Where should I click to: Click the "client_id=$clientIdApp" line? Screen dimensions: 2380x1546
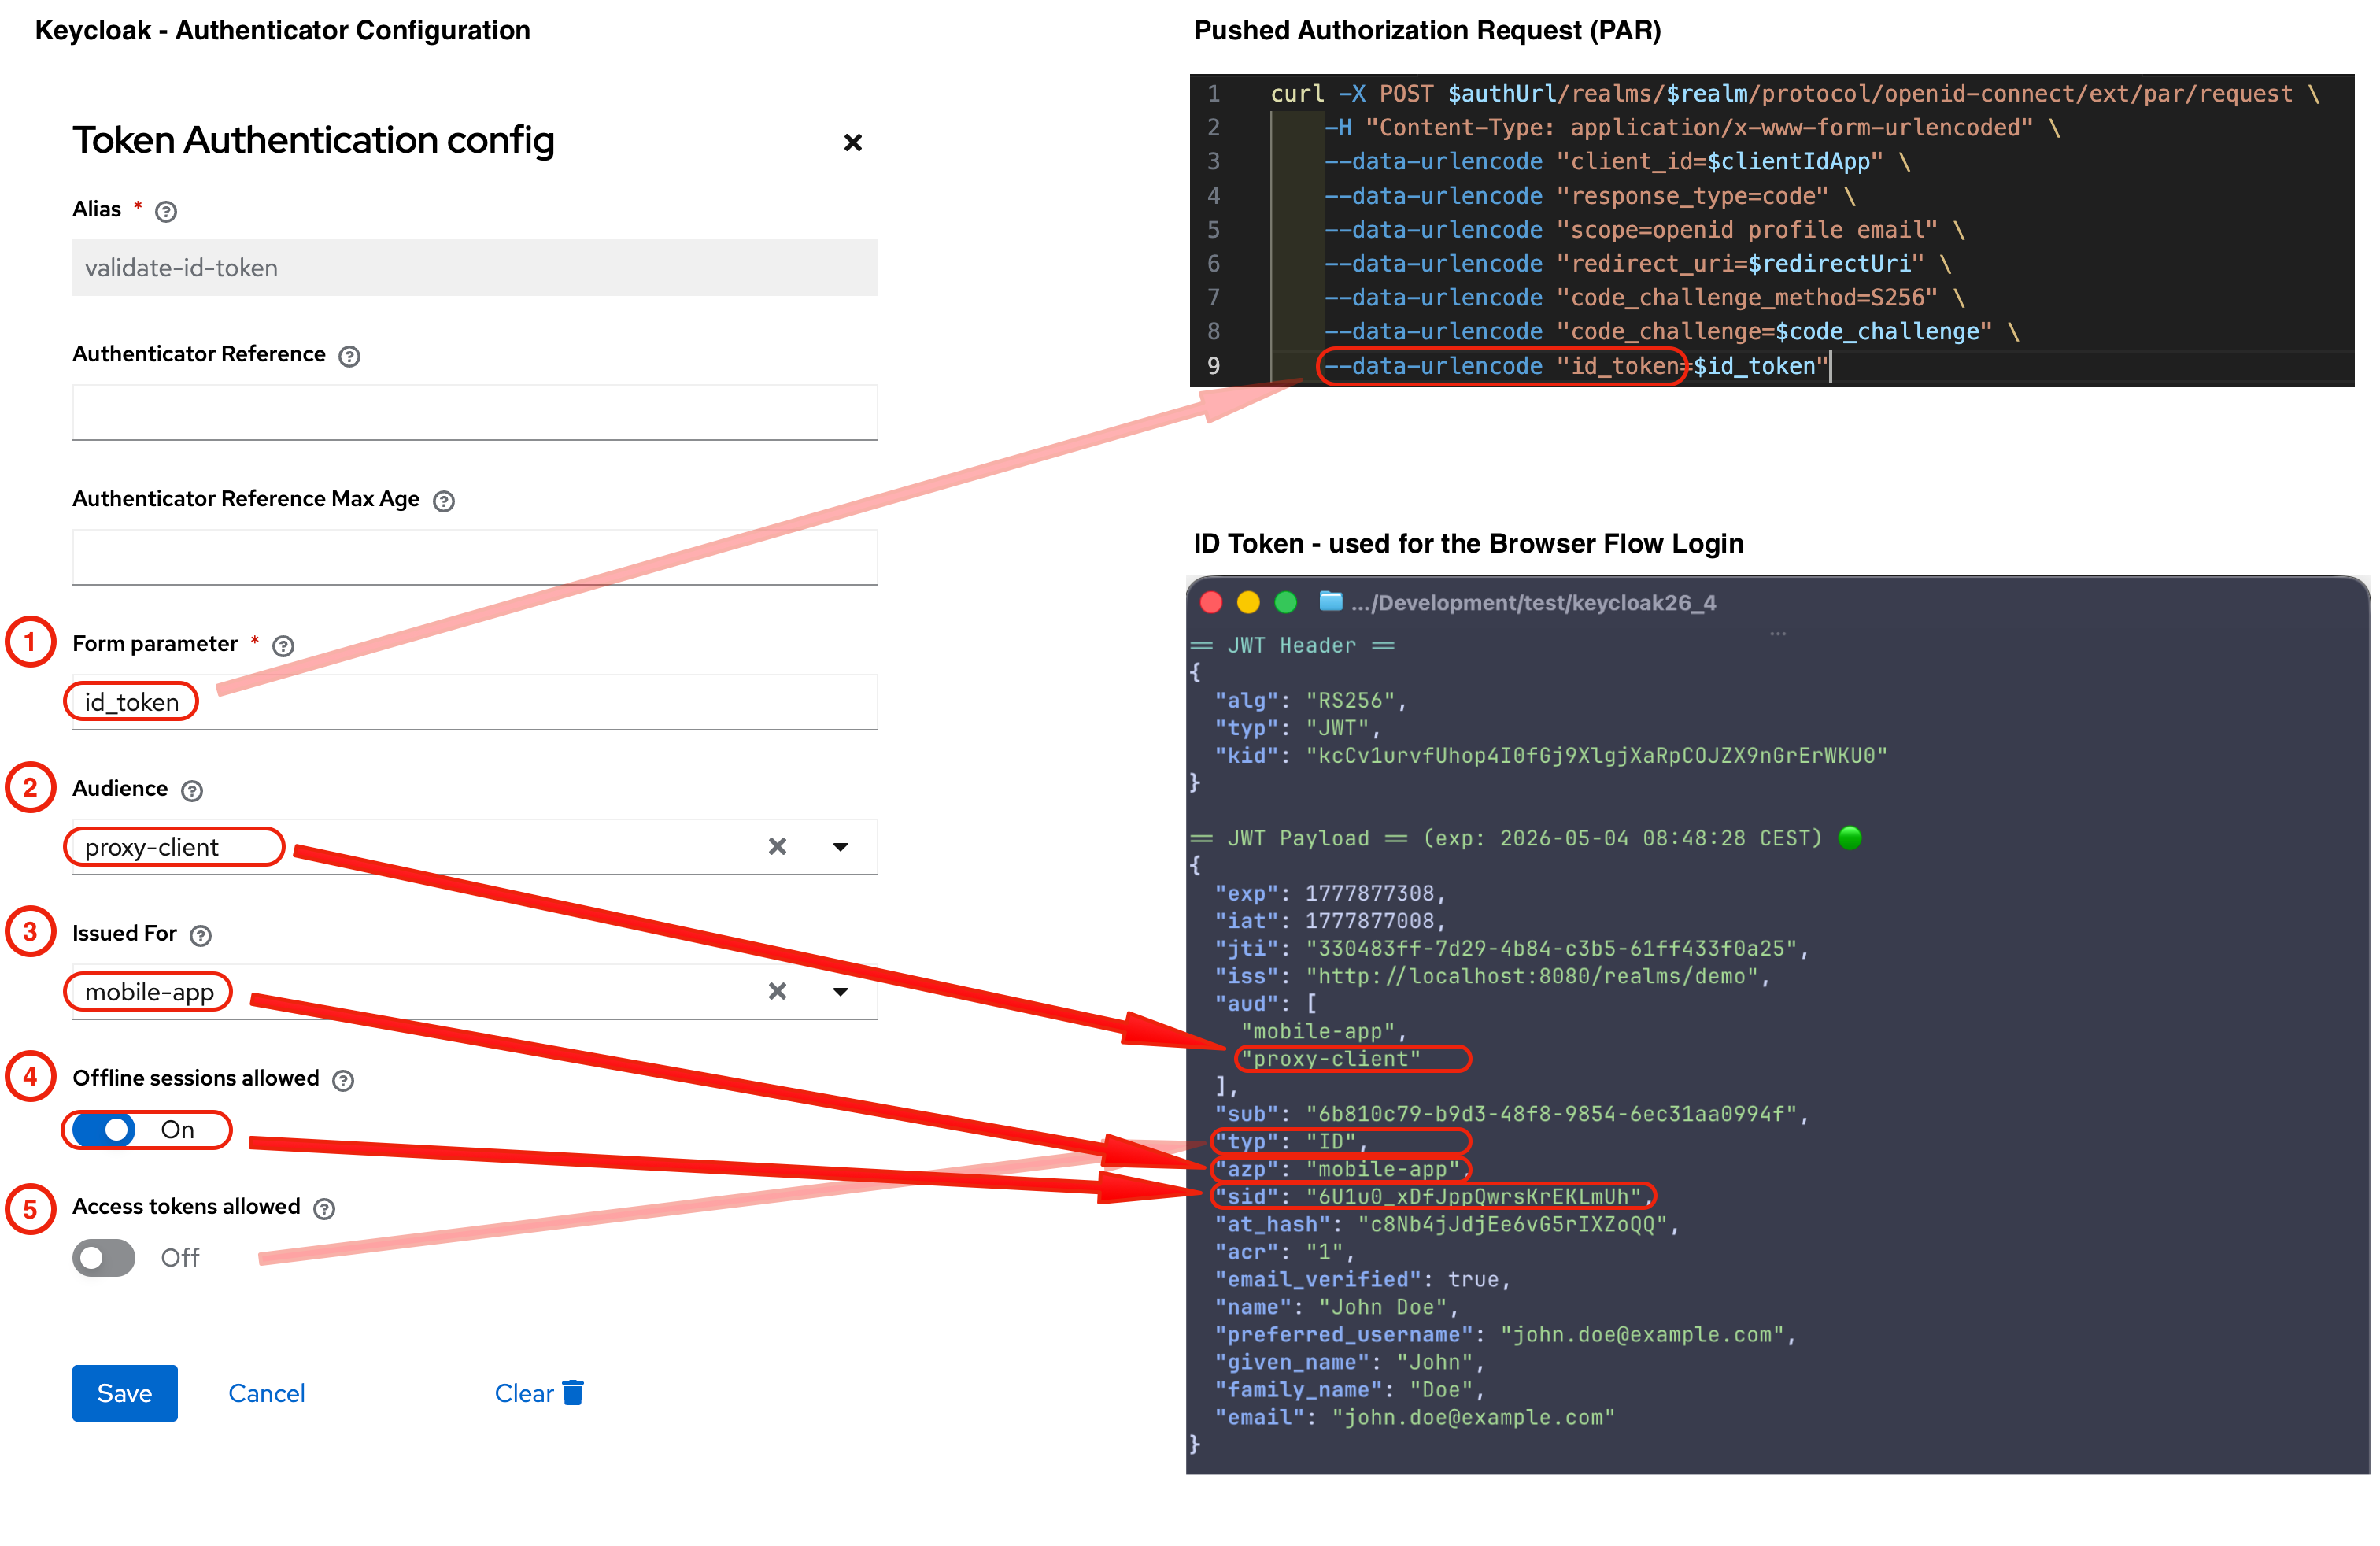[x=1617, y=162]
